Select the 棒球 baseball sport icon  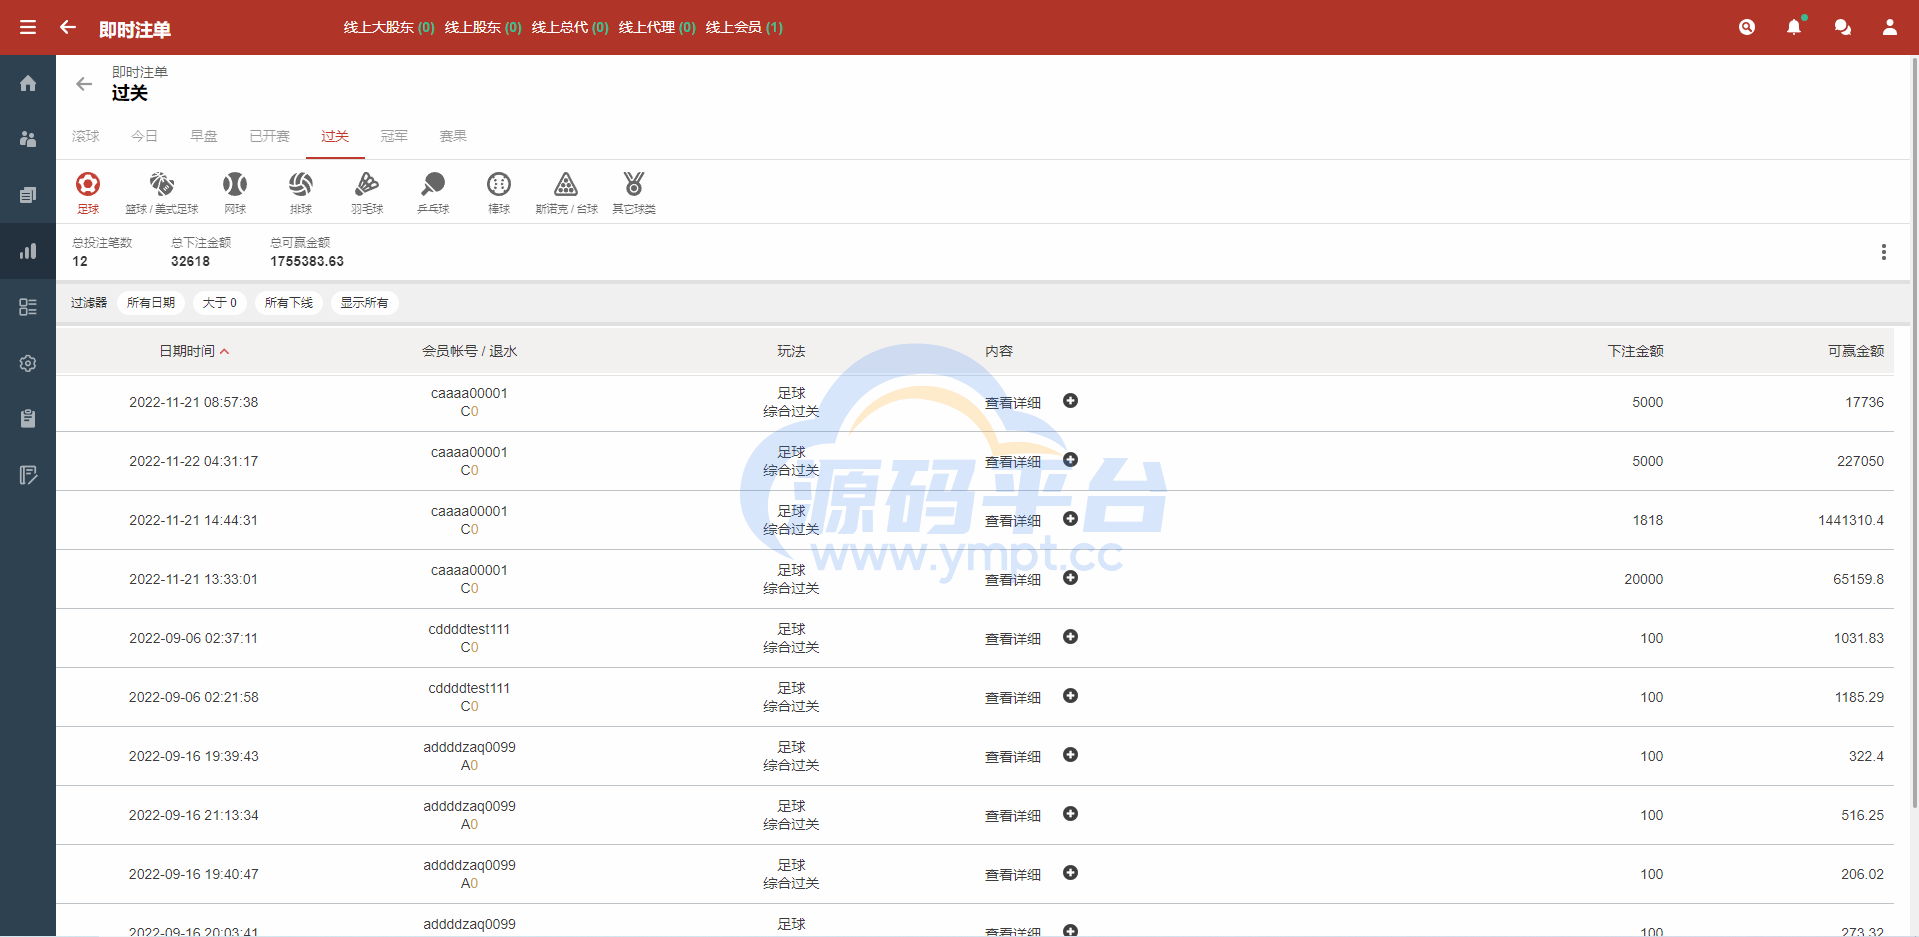coord(499,192)
